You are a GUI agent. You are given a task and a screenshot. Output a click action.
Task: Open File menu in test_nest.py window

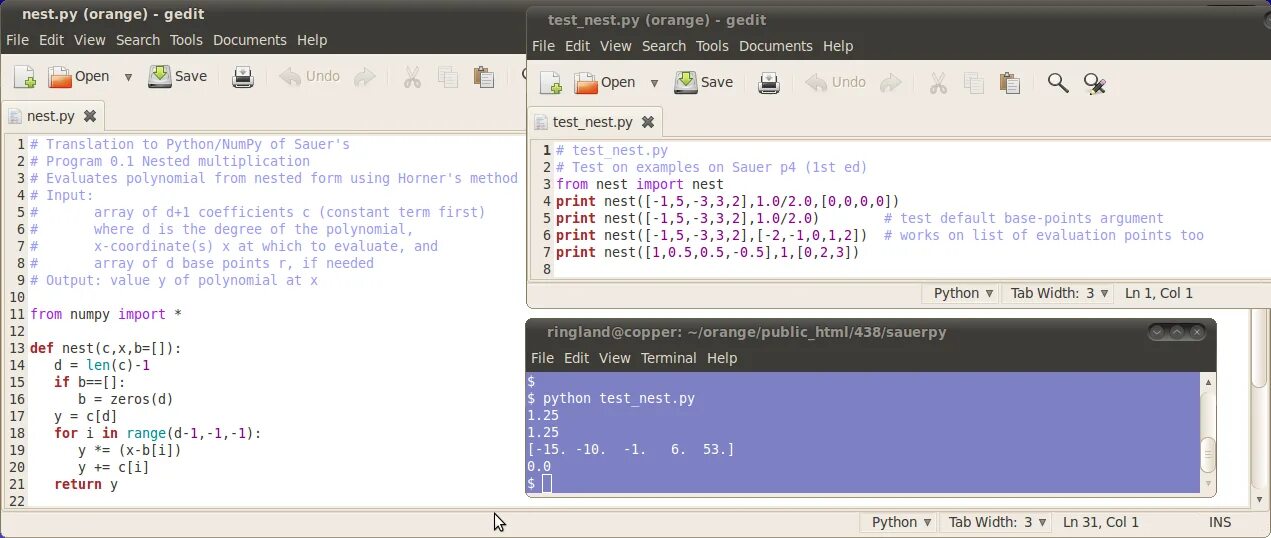click(543, 46)
